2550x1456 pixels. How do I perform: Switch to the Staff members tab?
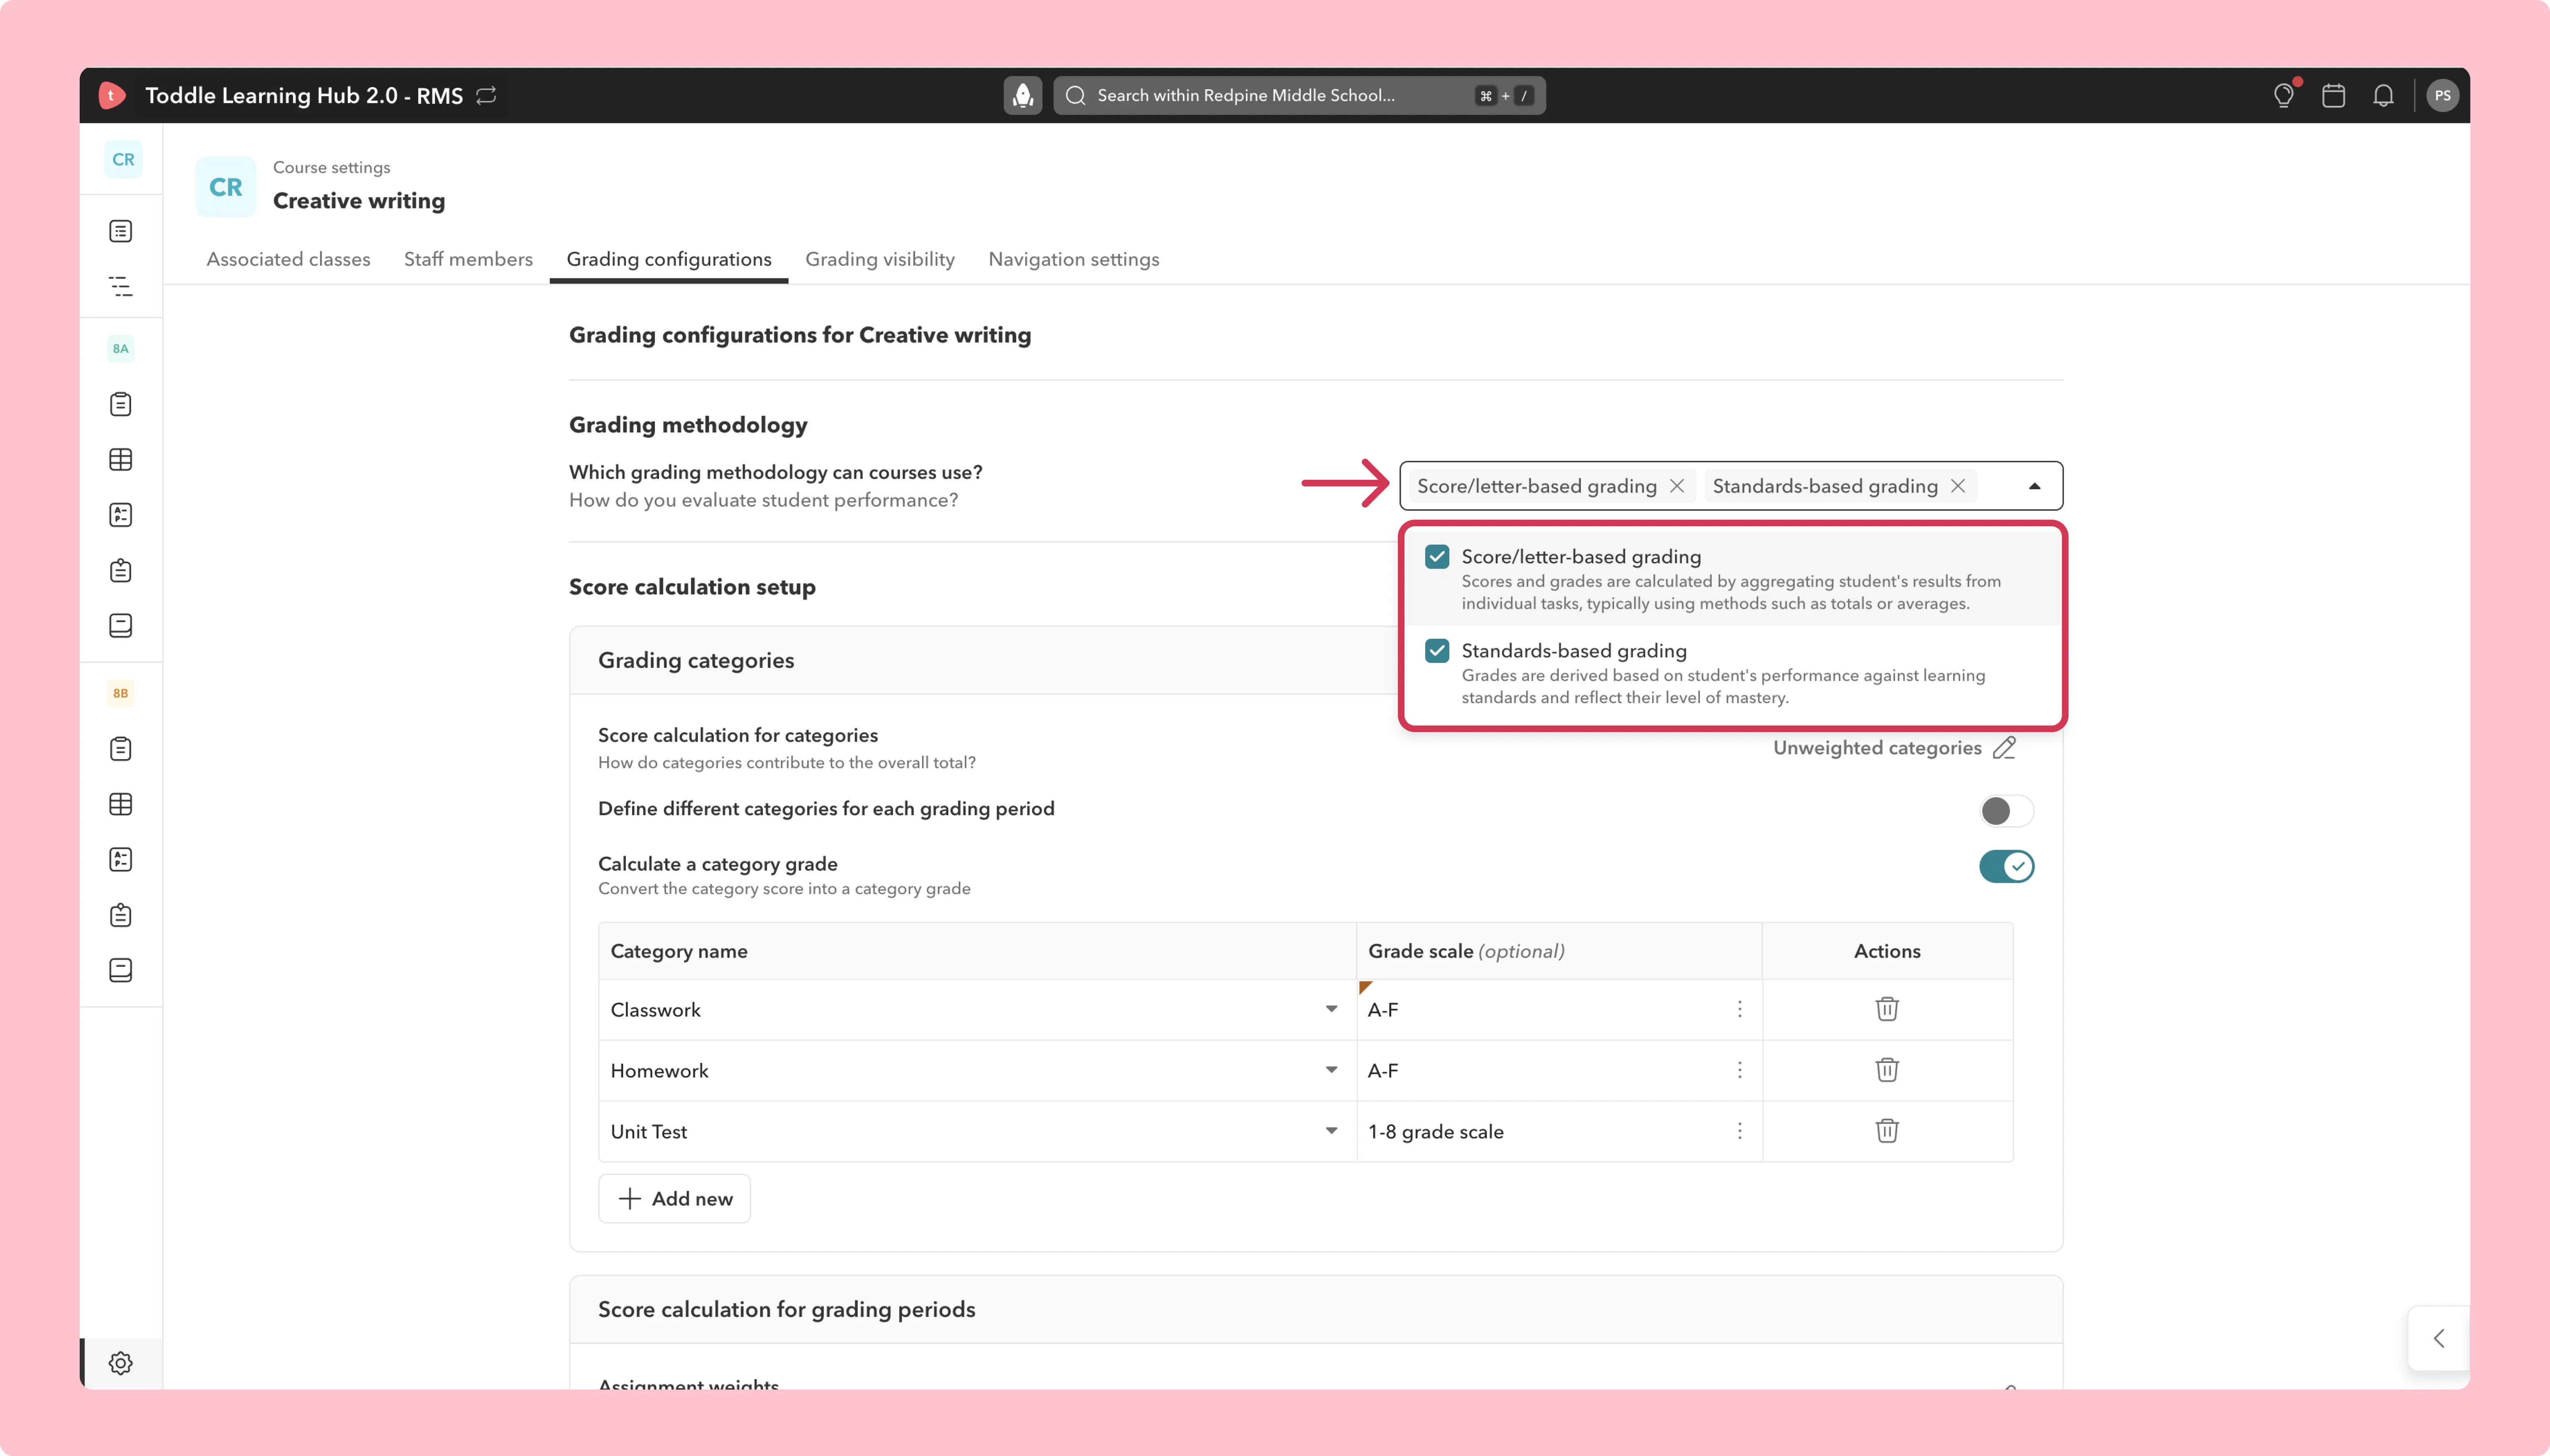[468, 259]
